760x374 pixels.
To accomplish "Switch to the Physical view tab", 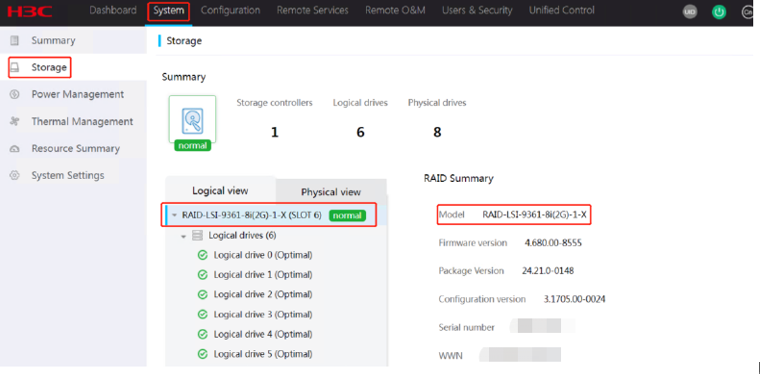I will point(331,192).
